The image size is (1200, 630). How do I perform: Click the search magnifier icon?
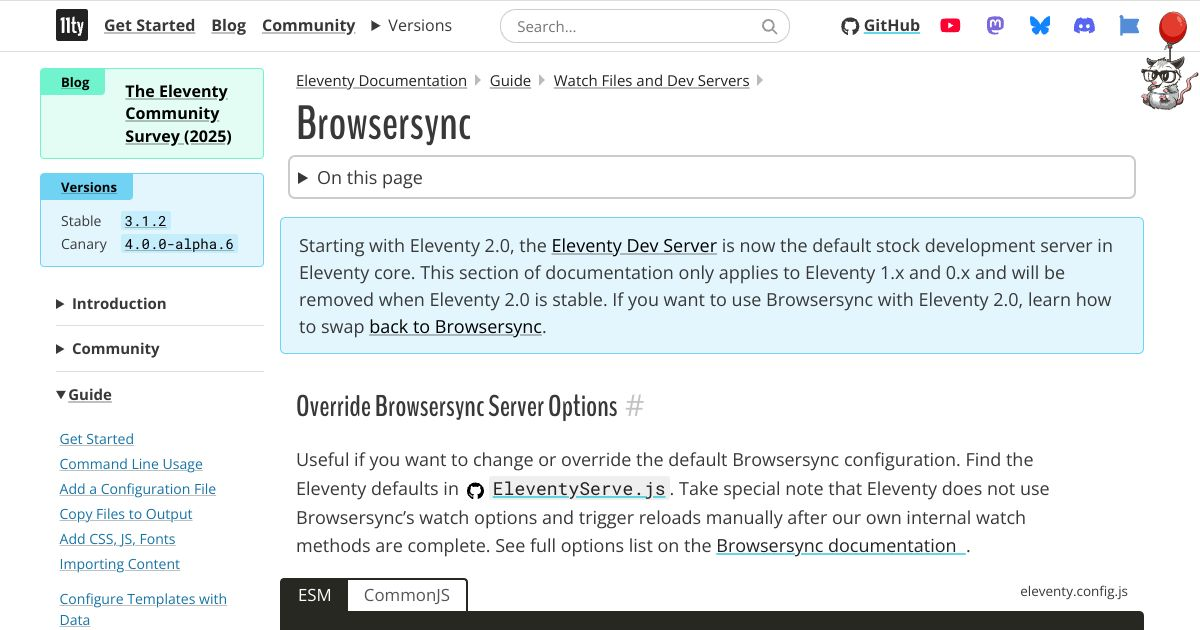click(x=769, y=27)
